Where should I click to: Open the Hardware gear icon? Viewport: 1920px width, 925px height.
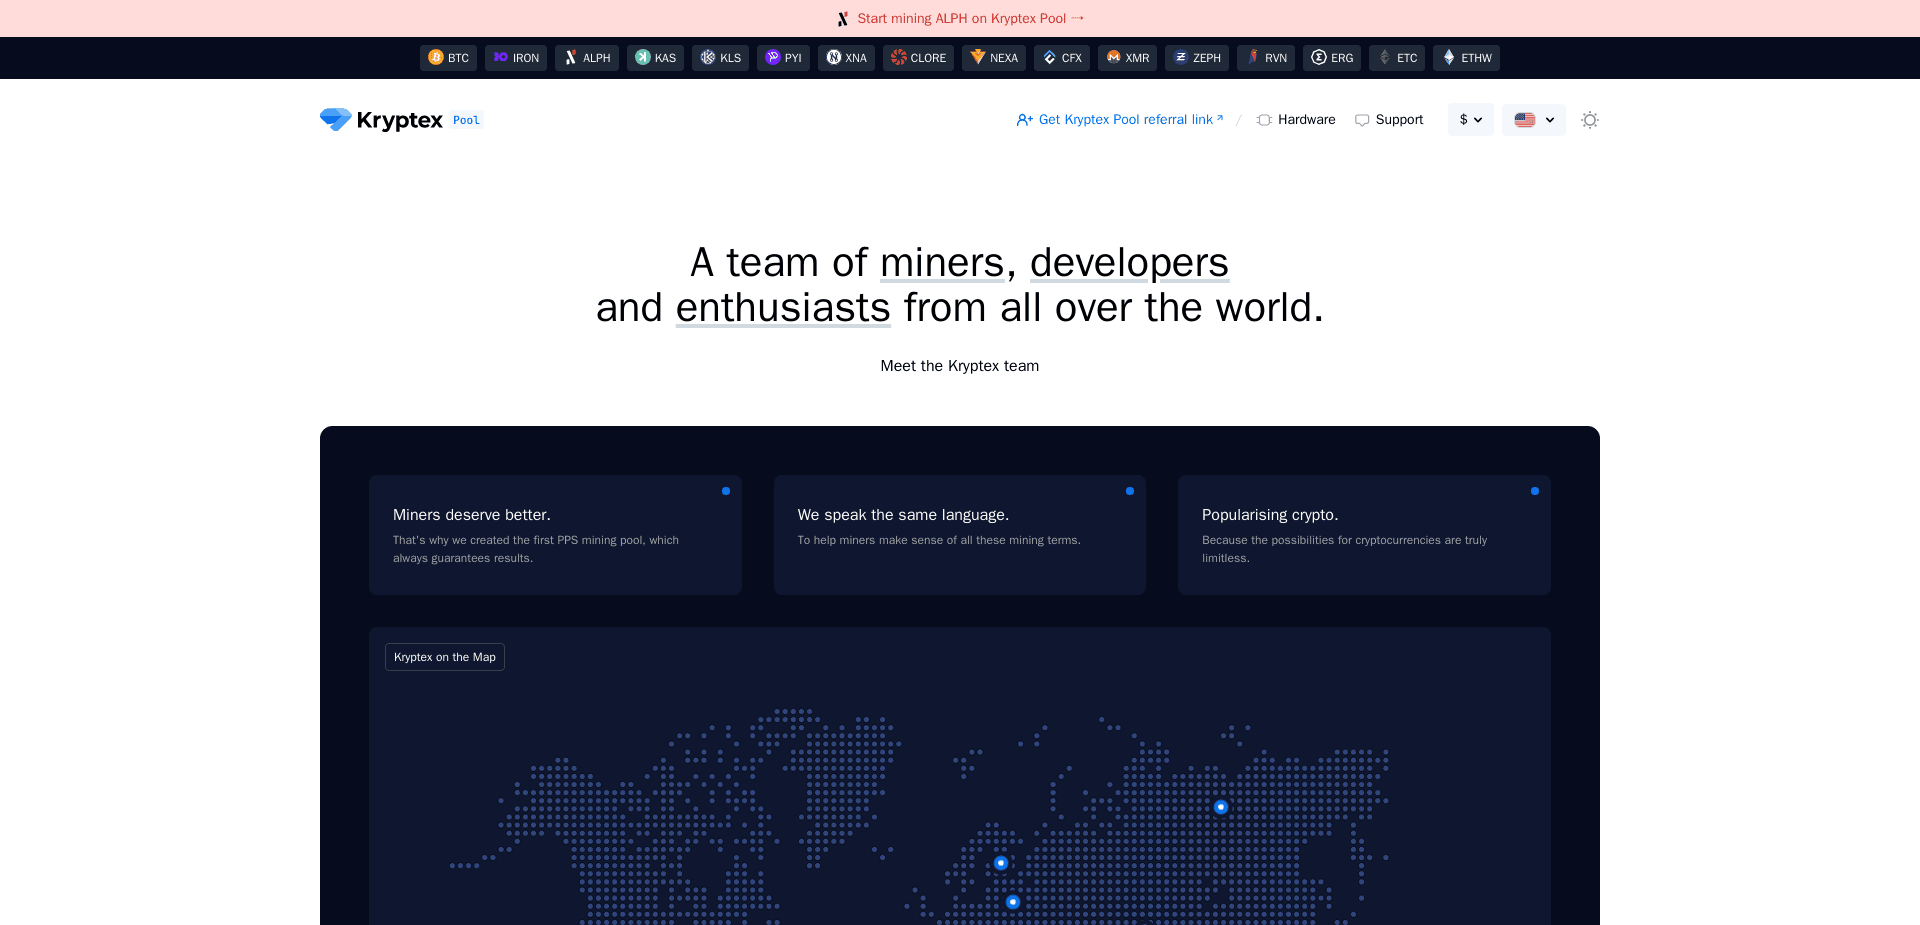1263,119
